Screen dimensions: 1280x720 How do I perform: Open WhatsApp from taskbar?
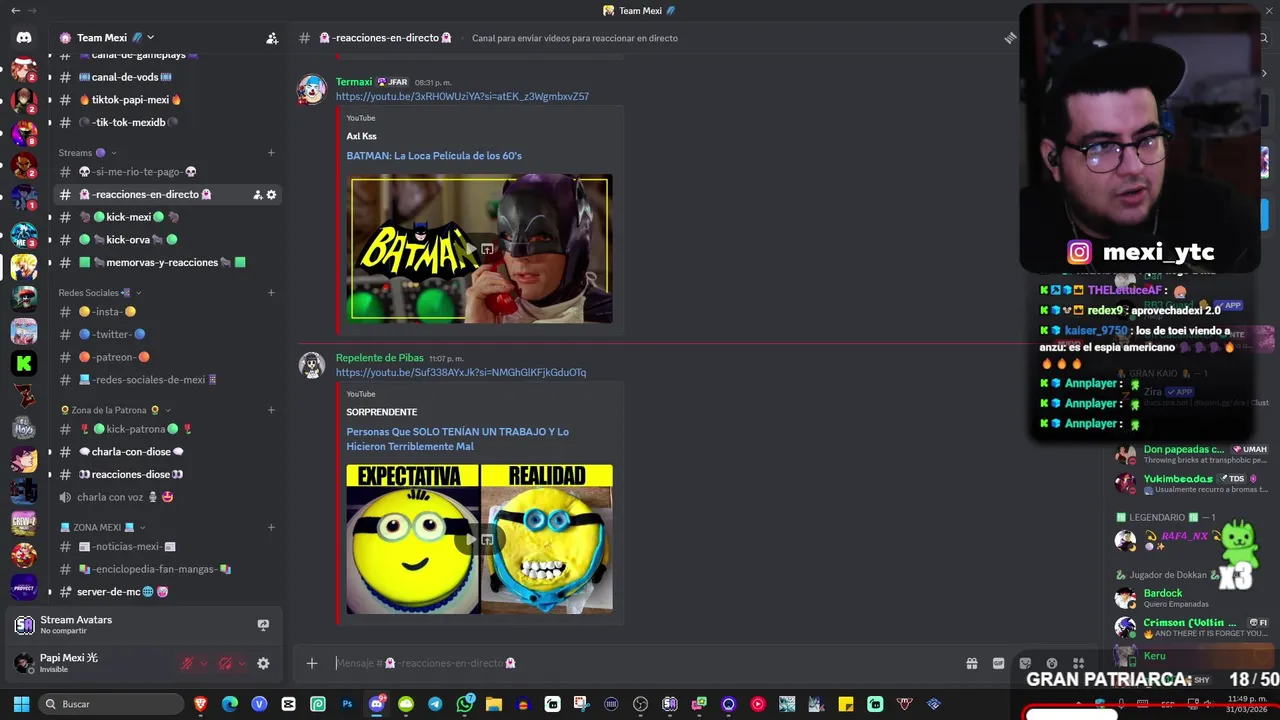click(465, 704)
